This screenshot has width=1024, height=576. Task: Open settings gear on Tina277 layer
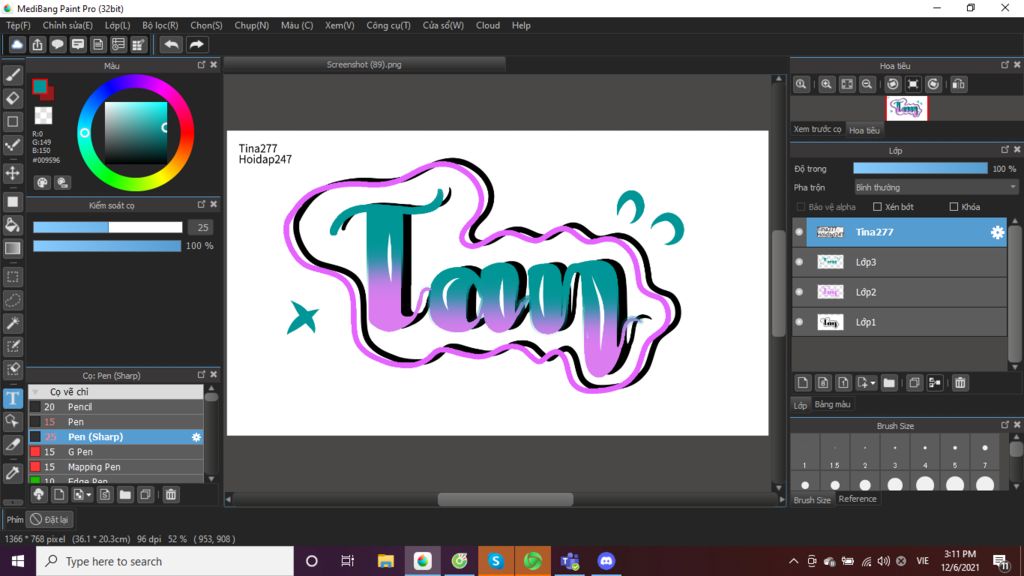[x=997, y=232]
